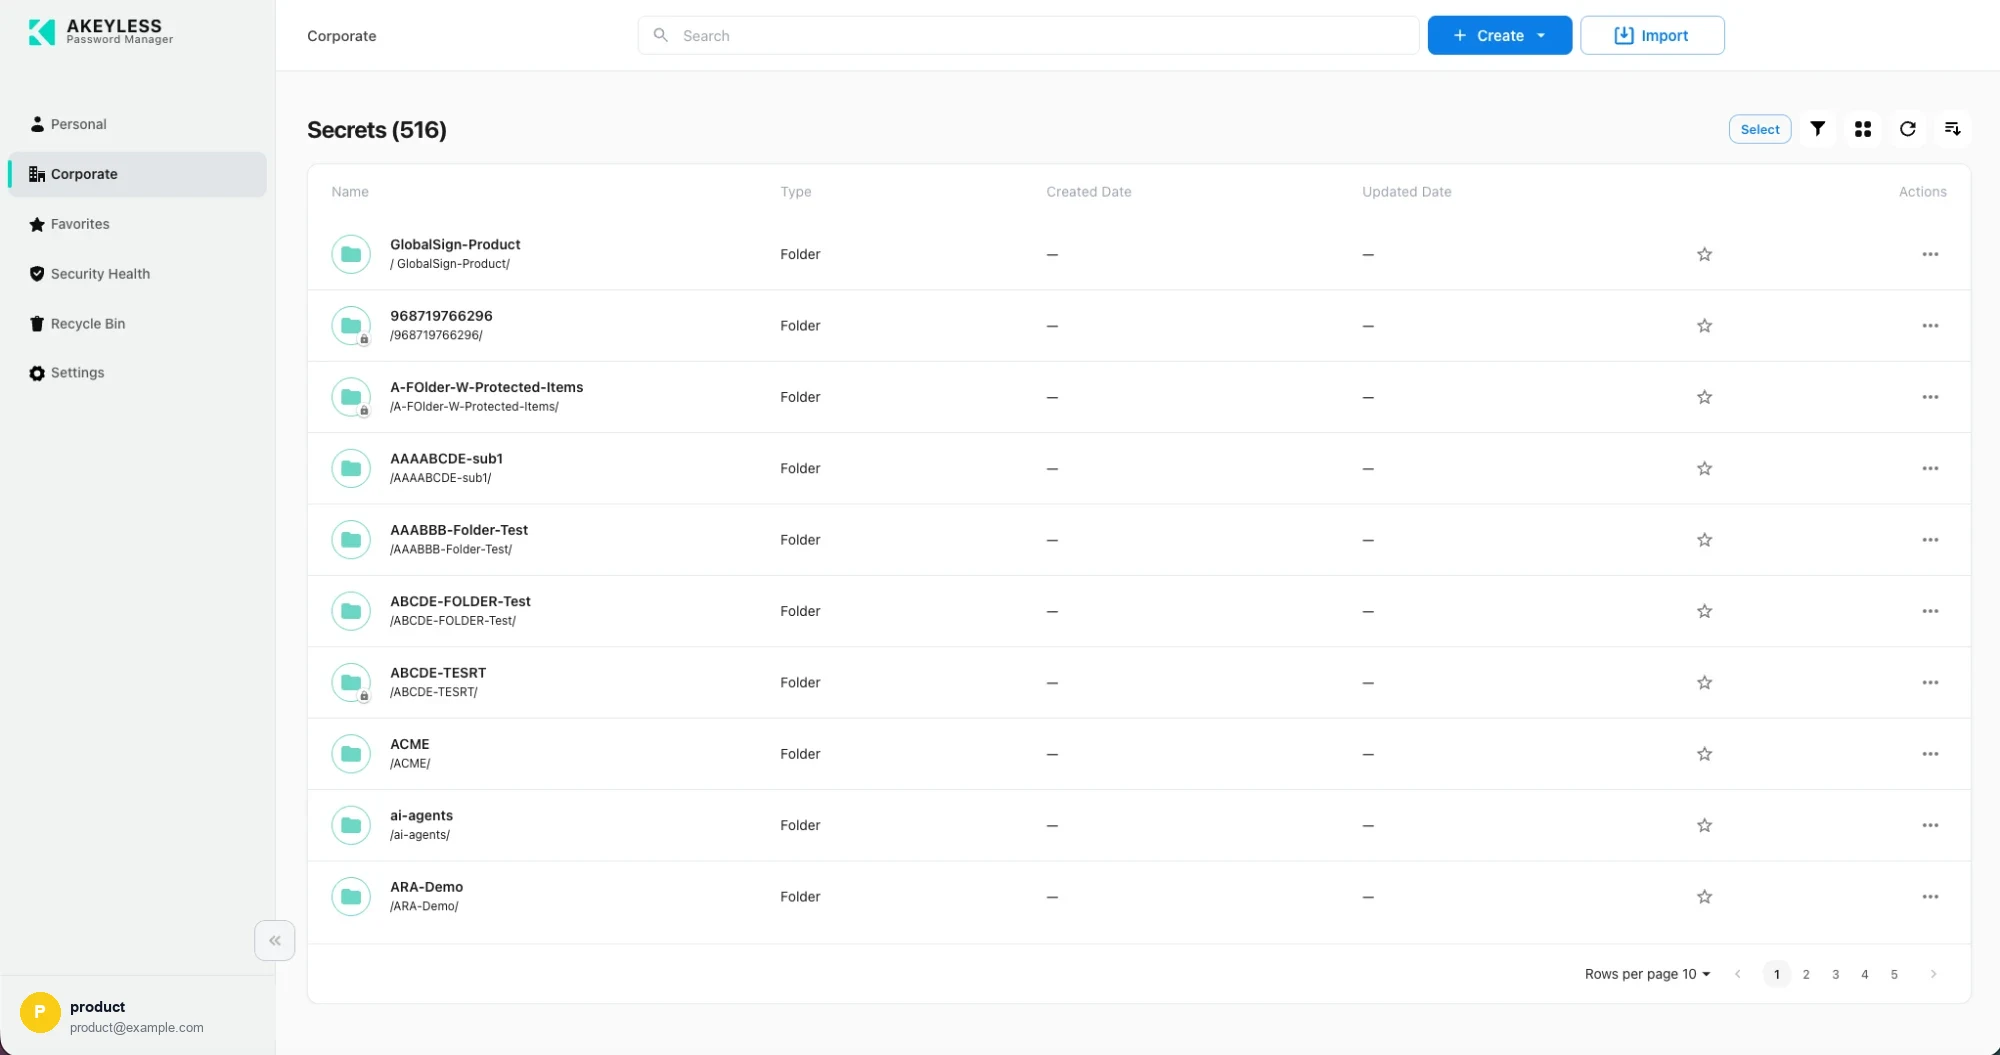
Task: Toggle favorite star for ABCDE-TESRT
Action: point(1704,683)
